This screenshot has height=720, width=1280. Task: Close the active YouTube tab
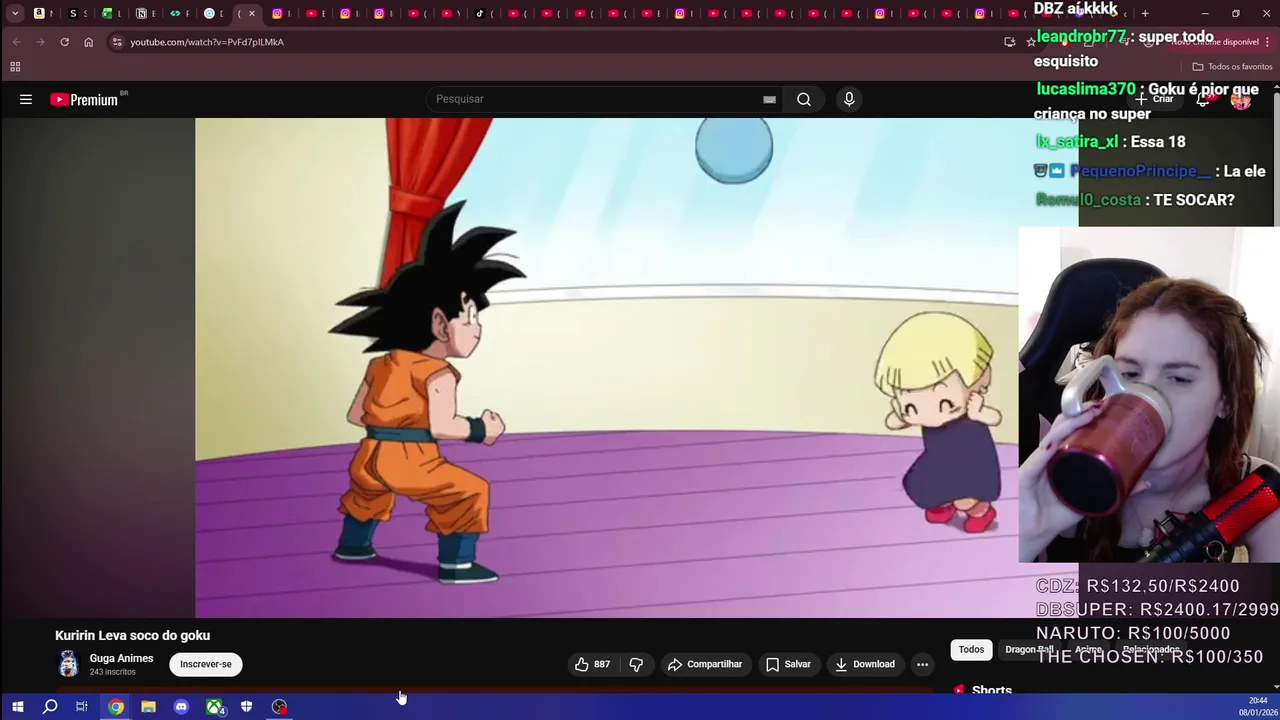[252, 14]
